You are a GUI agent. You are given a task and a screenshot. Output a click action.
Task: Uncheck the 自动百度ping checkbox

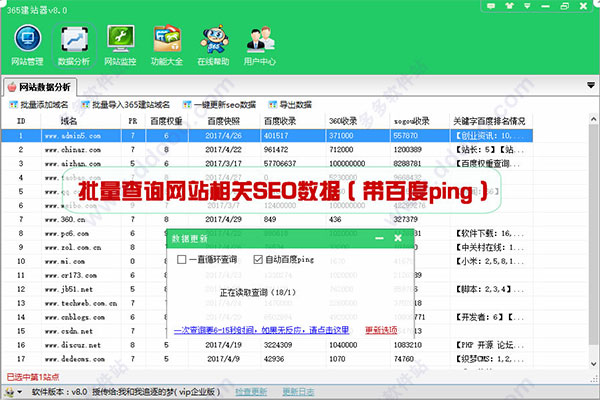(258, 260)
